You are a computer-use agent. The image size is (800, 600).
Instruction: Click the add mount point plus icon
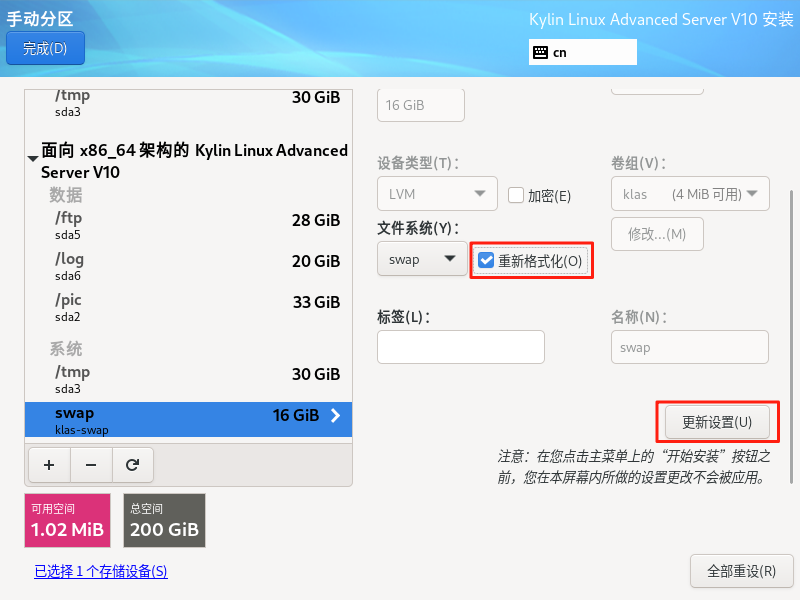point(49,465)
